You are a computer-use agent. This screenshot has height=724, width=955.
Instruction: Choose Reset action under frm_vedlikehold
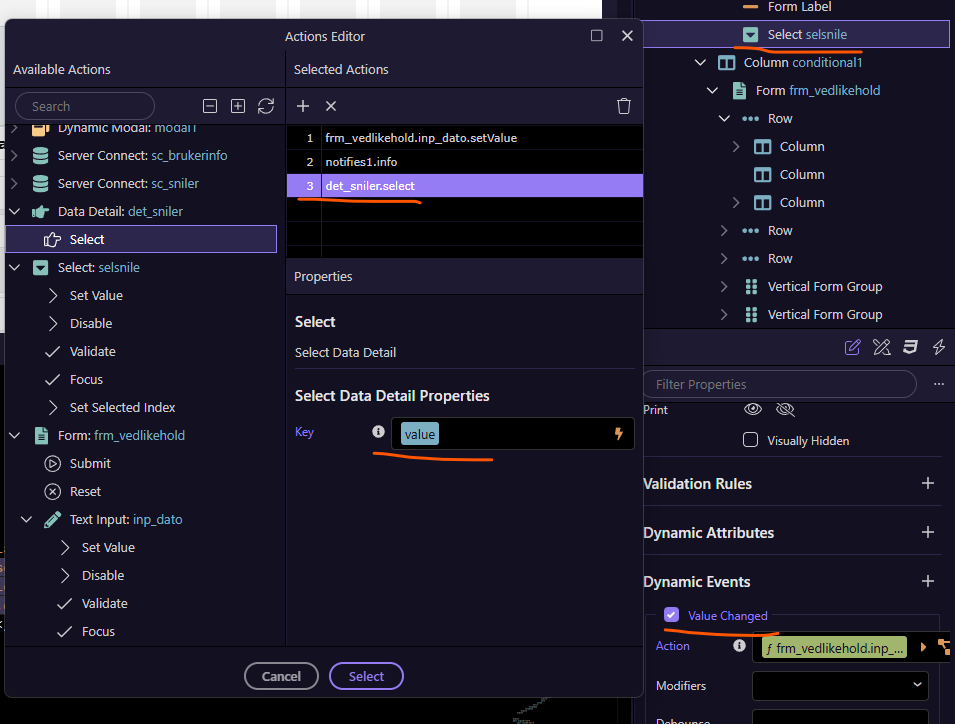[85, 491]
